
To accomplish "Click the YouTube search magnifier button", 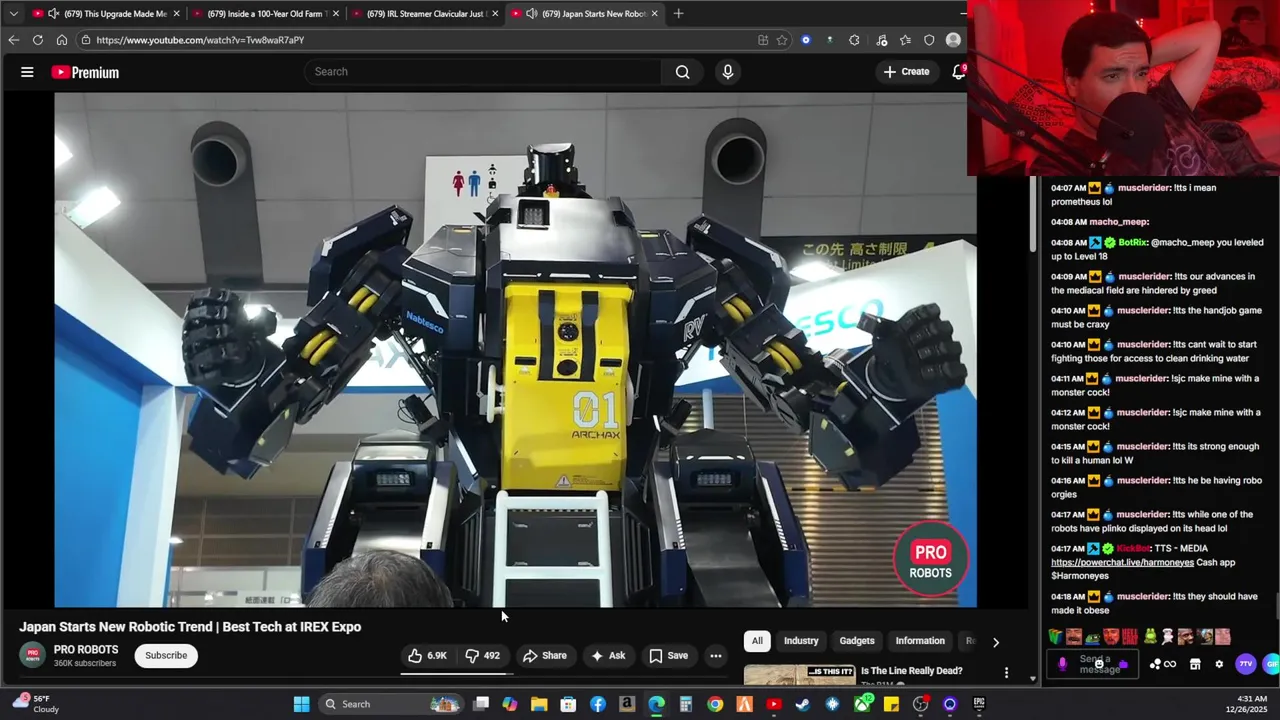I will click(x=682, y=72).
